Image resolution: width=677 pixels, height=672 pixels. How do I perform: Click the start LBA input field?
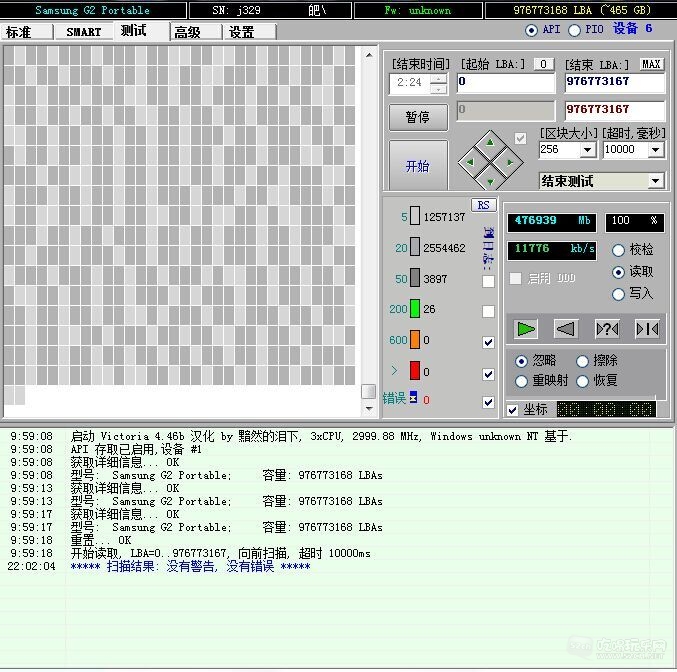point(506,82)
